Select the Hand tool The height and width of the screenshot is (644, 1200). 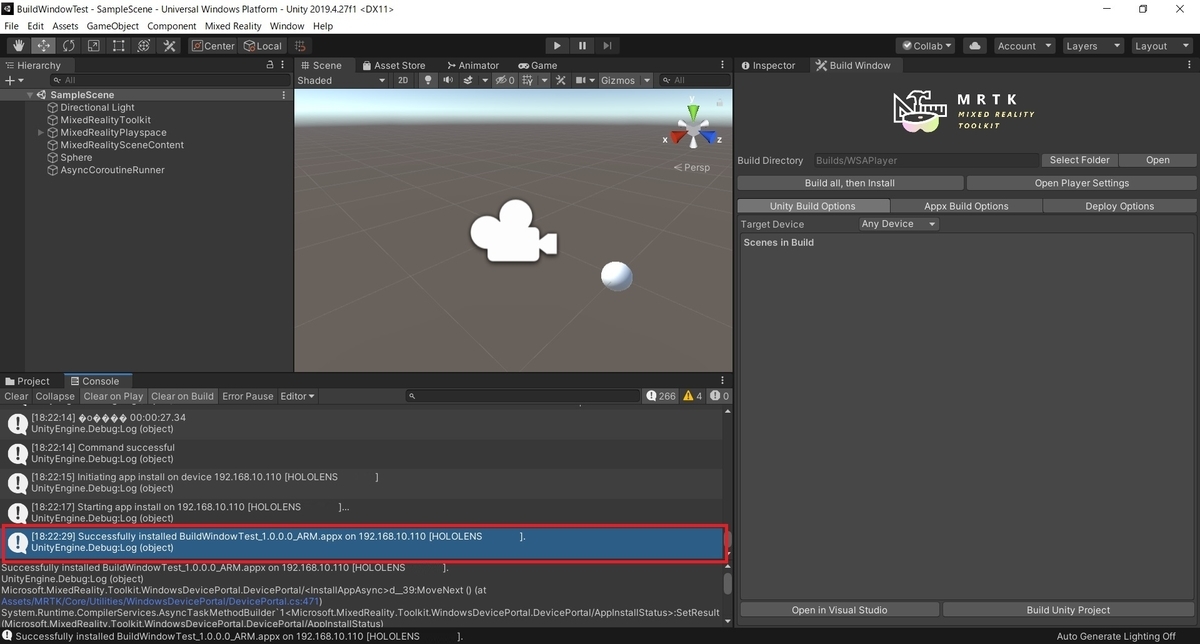pos(19,46)
